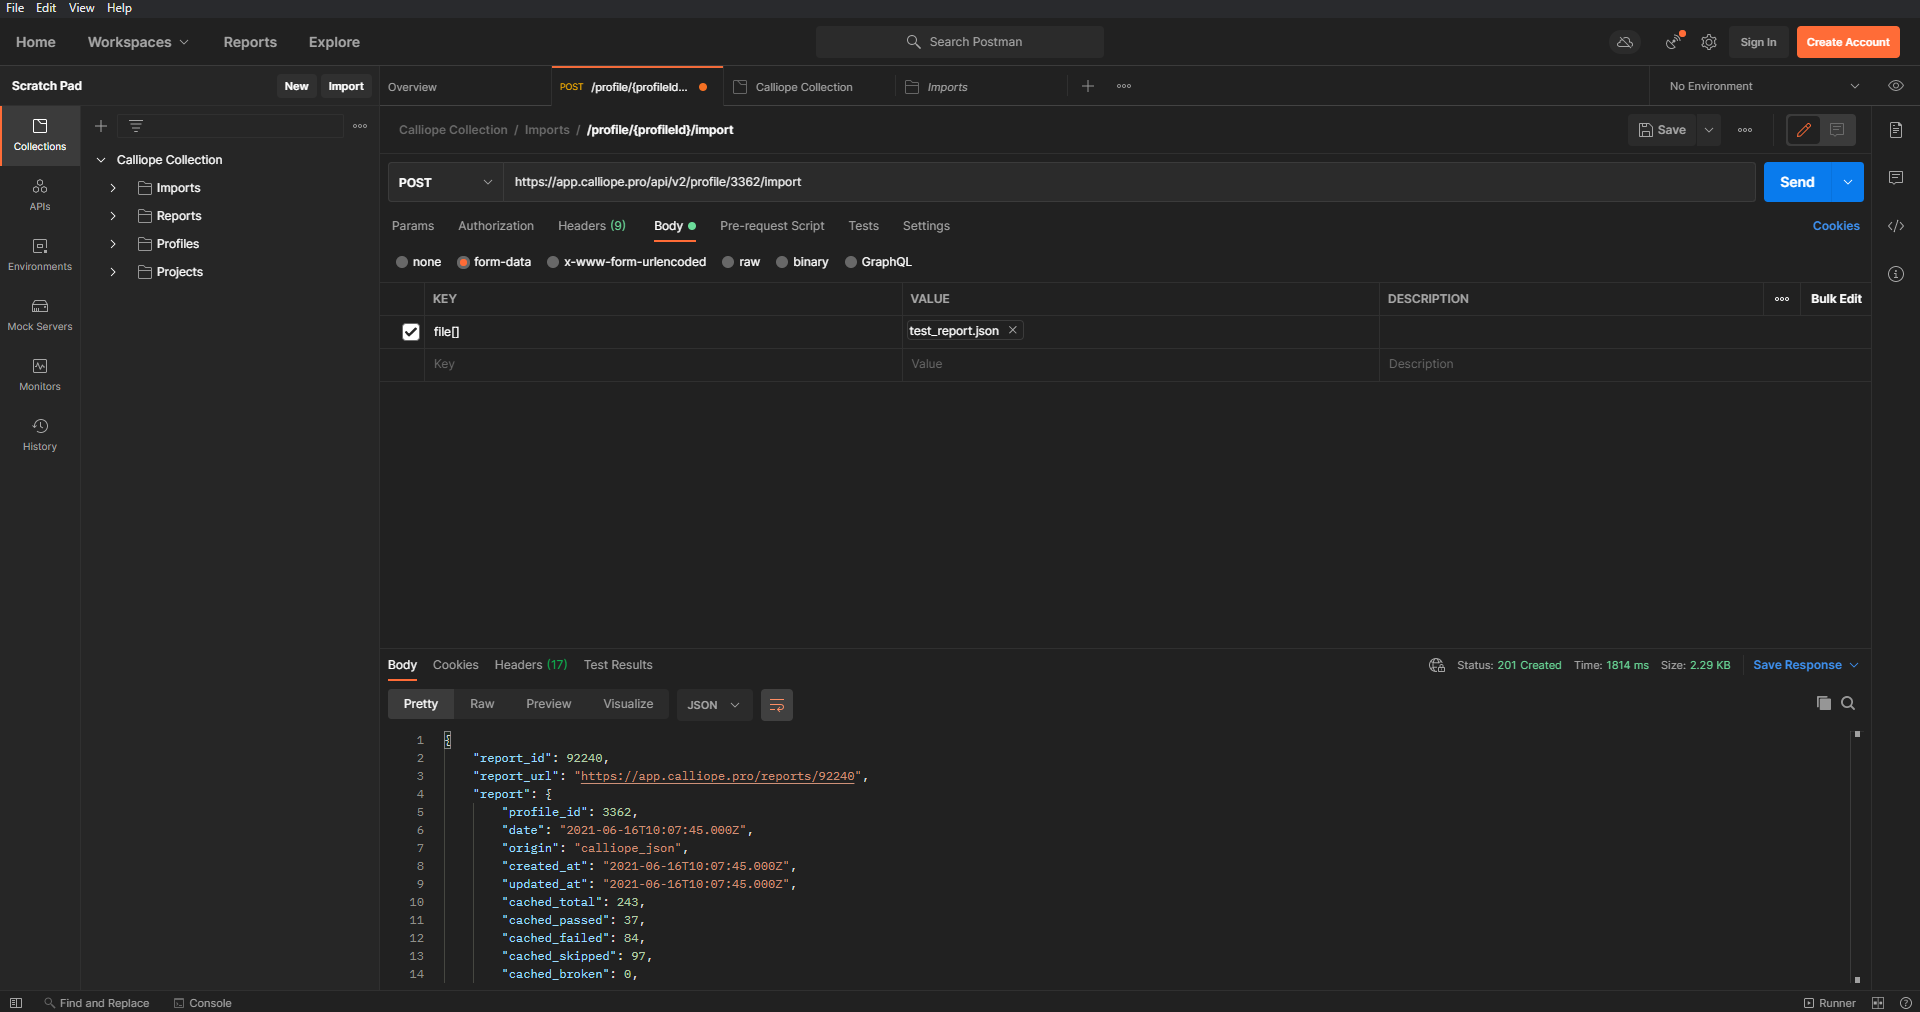1920x1012 pixels.
Task: Open the History sidebar panel
Action: click(40, 435)
